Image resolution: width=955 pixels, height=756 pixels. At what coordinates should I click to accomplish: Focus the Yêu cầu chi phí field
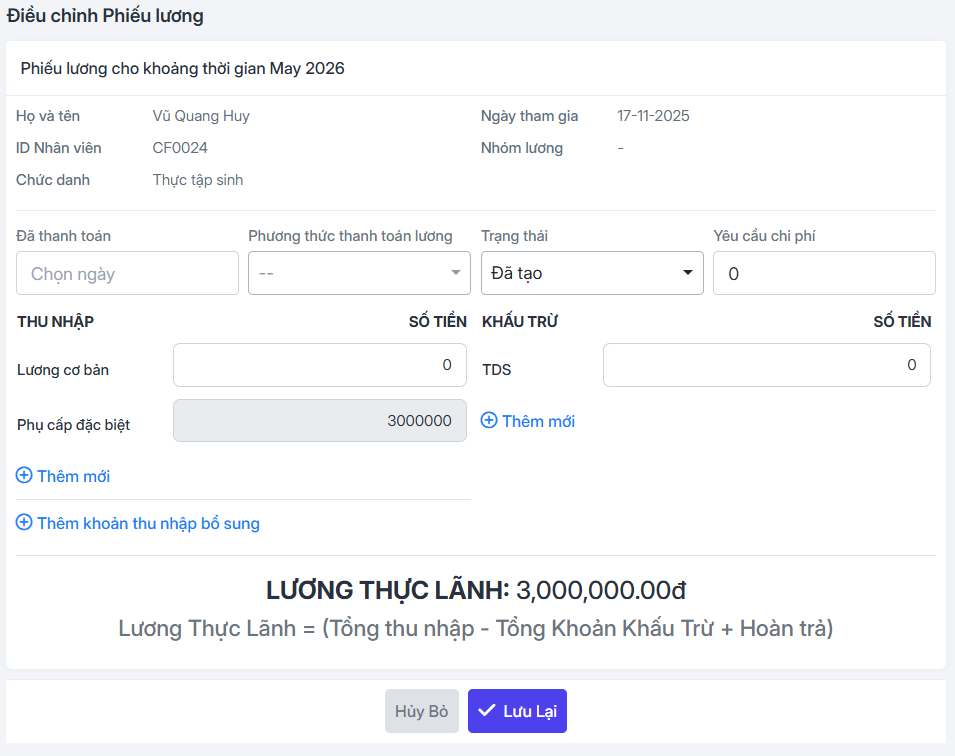[x=824, y=273]
